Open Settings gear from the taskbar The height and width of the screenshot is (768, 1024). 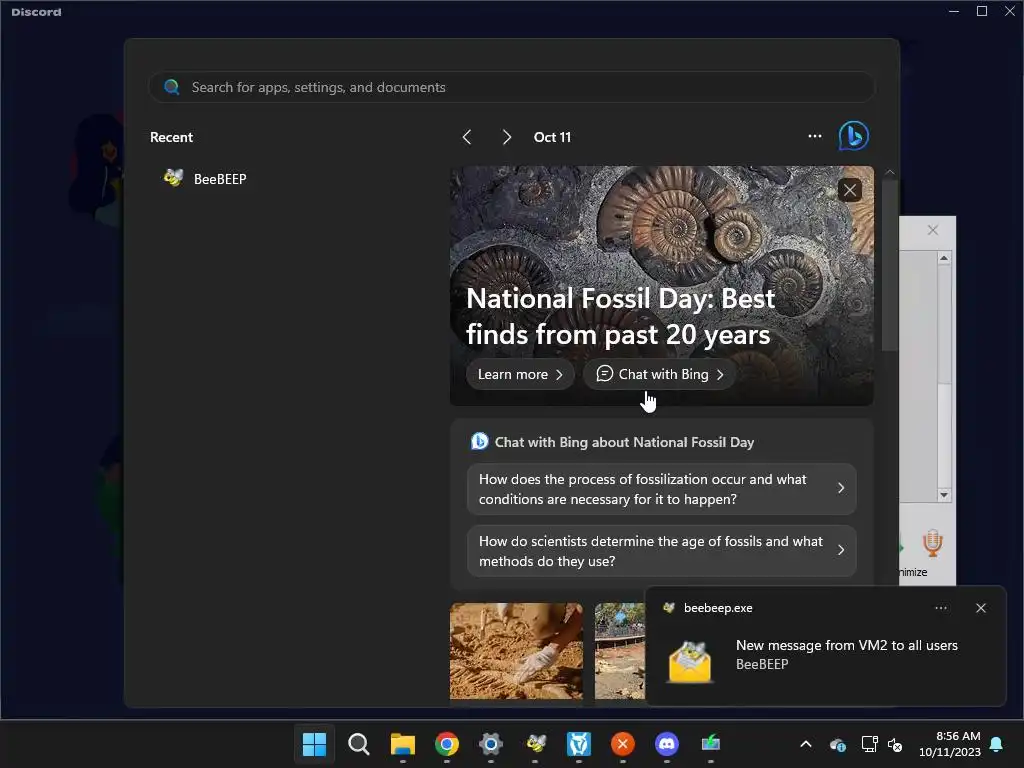490,743
